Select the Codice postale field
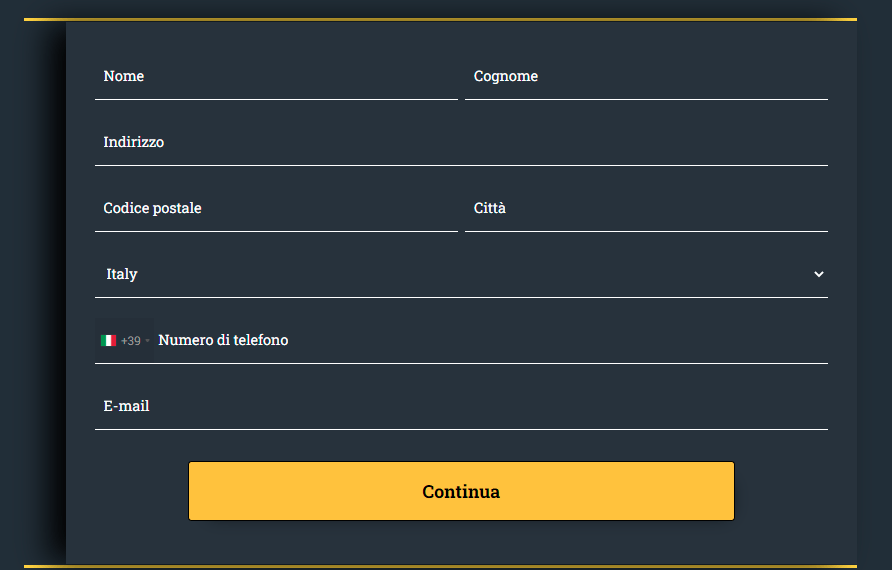This screenshot has width=892, height=570. coord(276,208)
